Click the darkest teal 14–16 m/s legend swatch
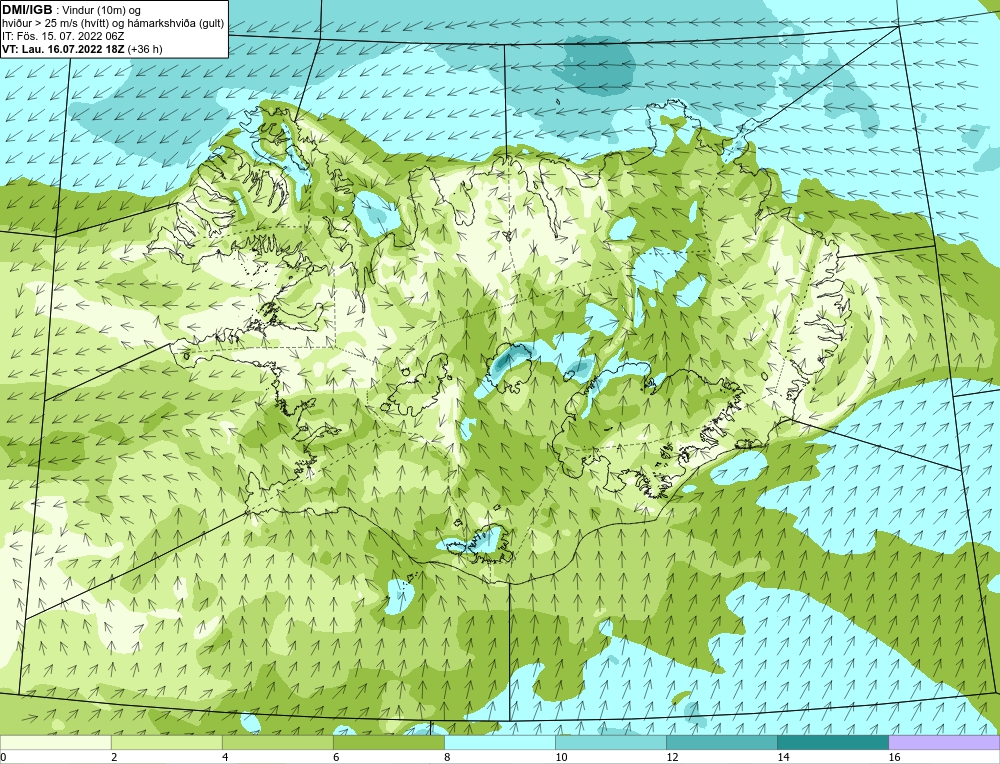Screen dimensions: 1000x764 [x=832, y=742]
